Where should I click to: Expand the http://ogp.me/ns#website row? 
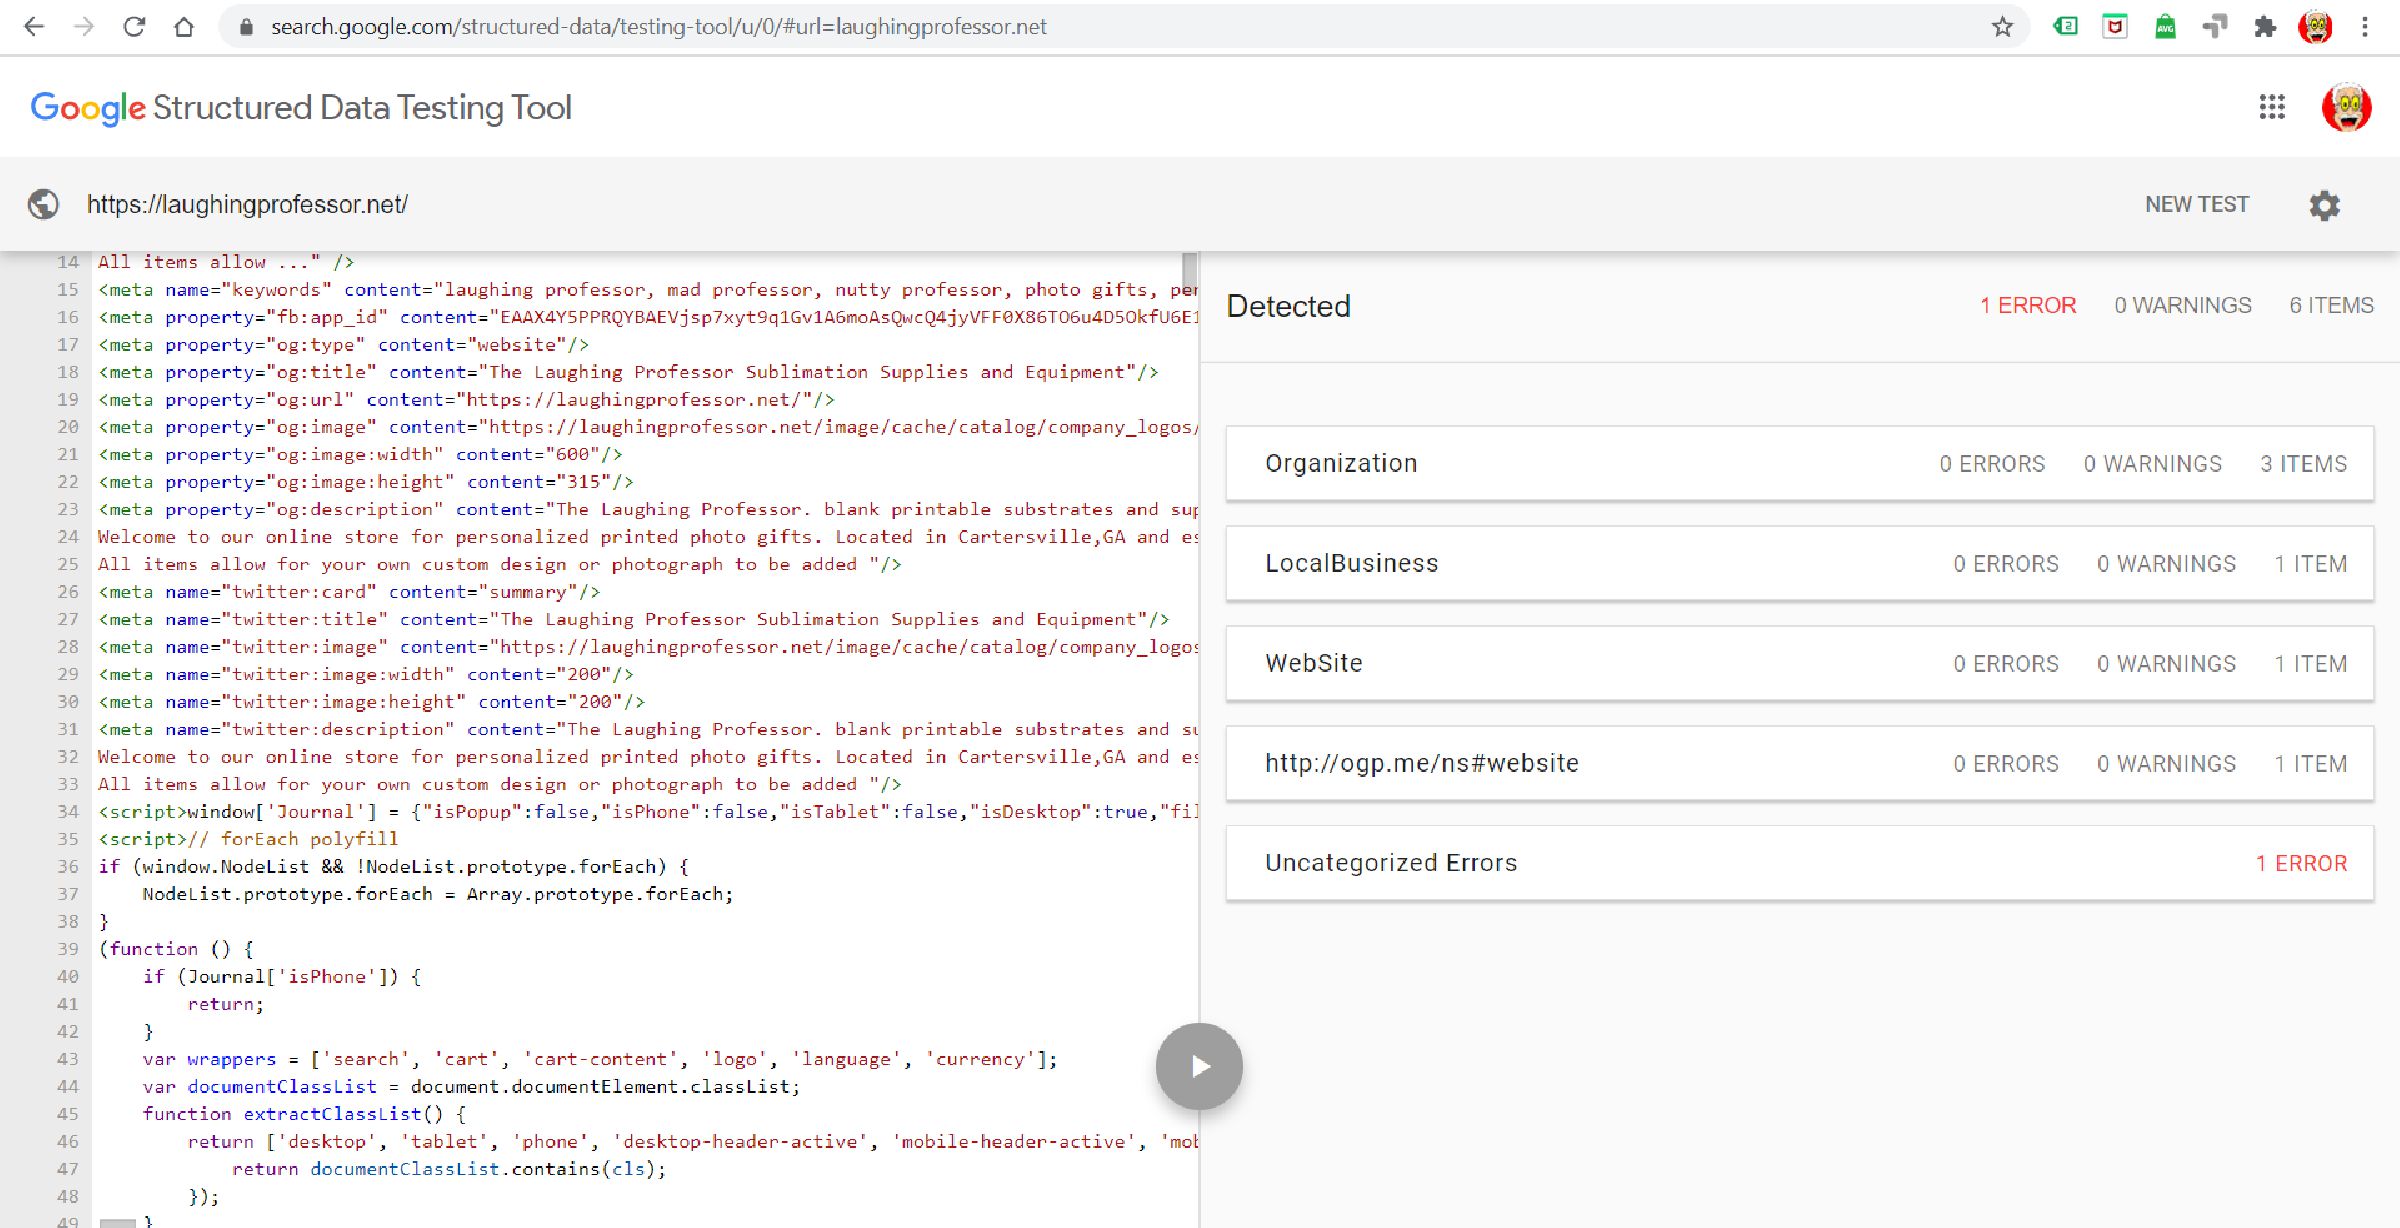click(x=1800, y=764)
